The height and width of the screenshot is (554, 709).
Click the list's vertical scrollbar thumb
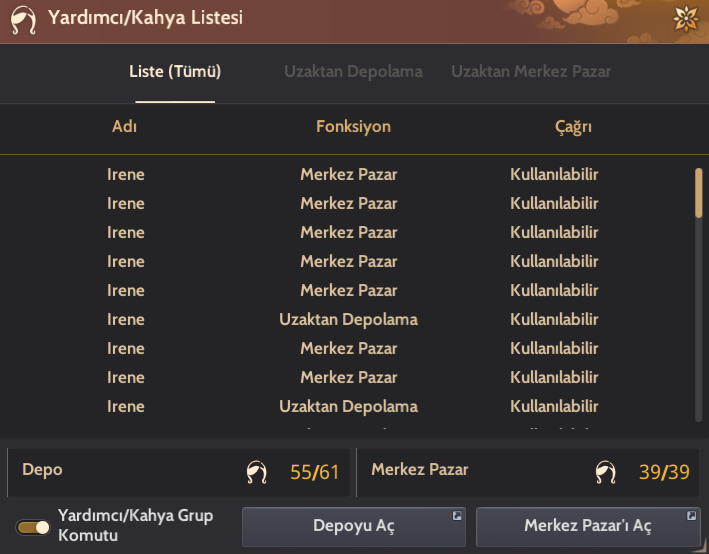click(x=698, y=192)
